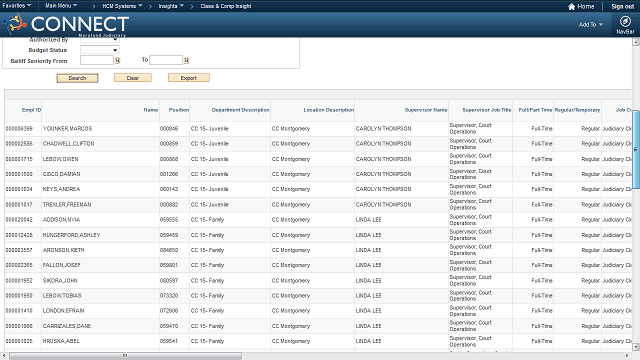640x360 pixels.
Task: Open the NavBar compass icon
Action: (x=625, y=21)
